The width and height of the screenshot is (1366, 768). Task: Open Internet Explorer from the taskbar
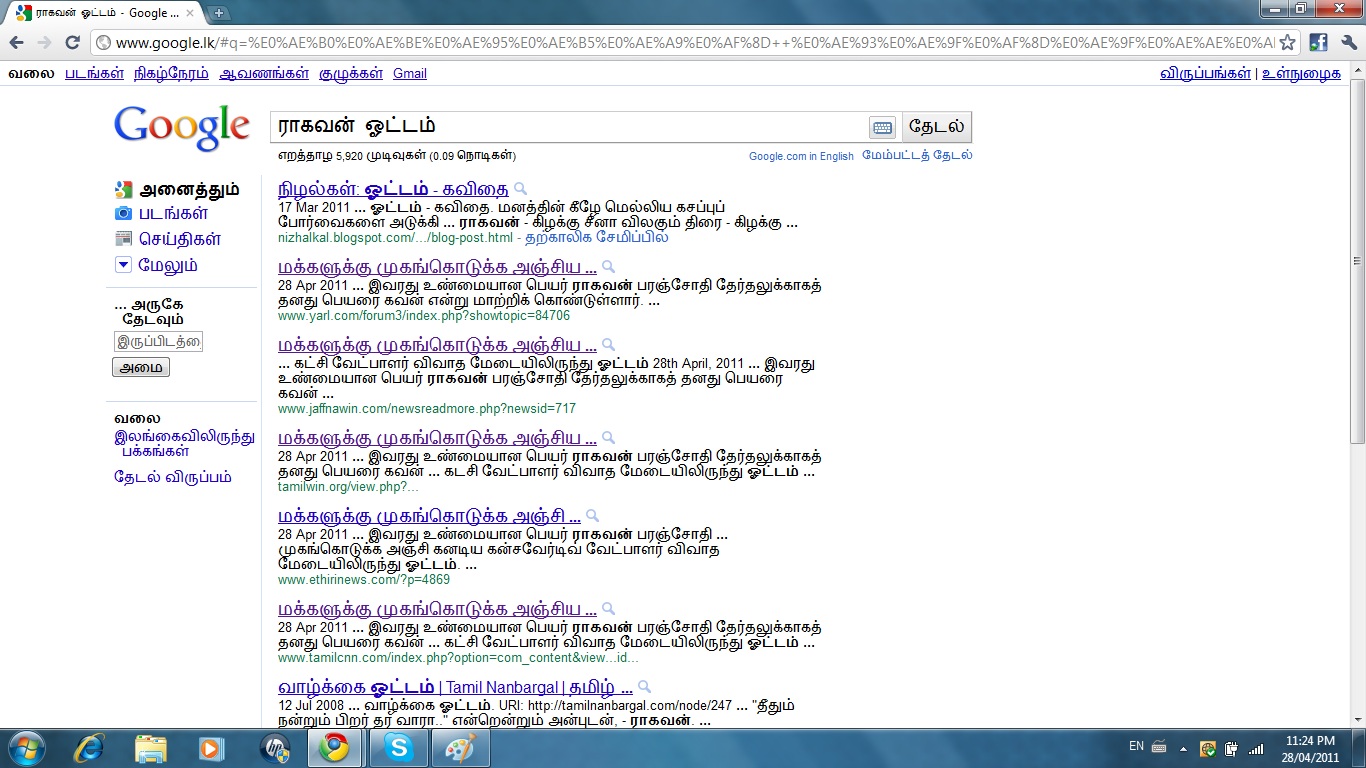point(89,748)
